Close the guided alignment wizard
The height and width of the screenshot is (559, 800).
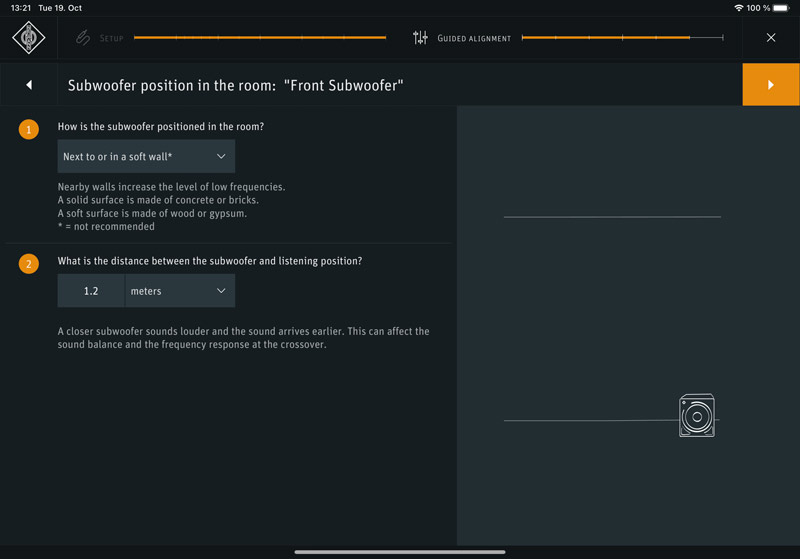click(771, 38)
